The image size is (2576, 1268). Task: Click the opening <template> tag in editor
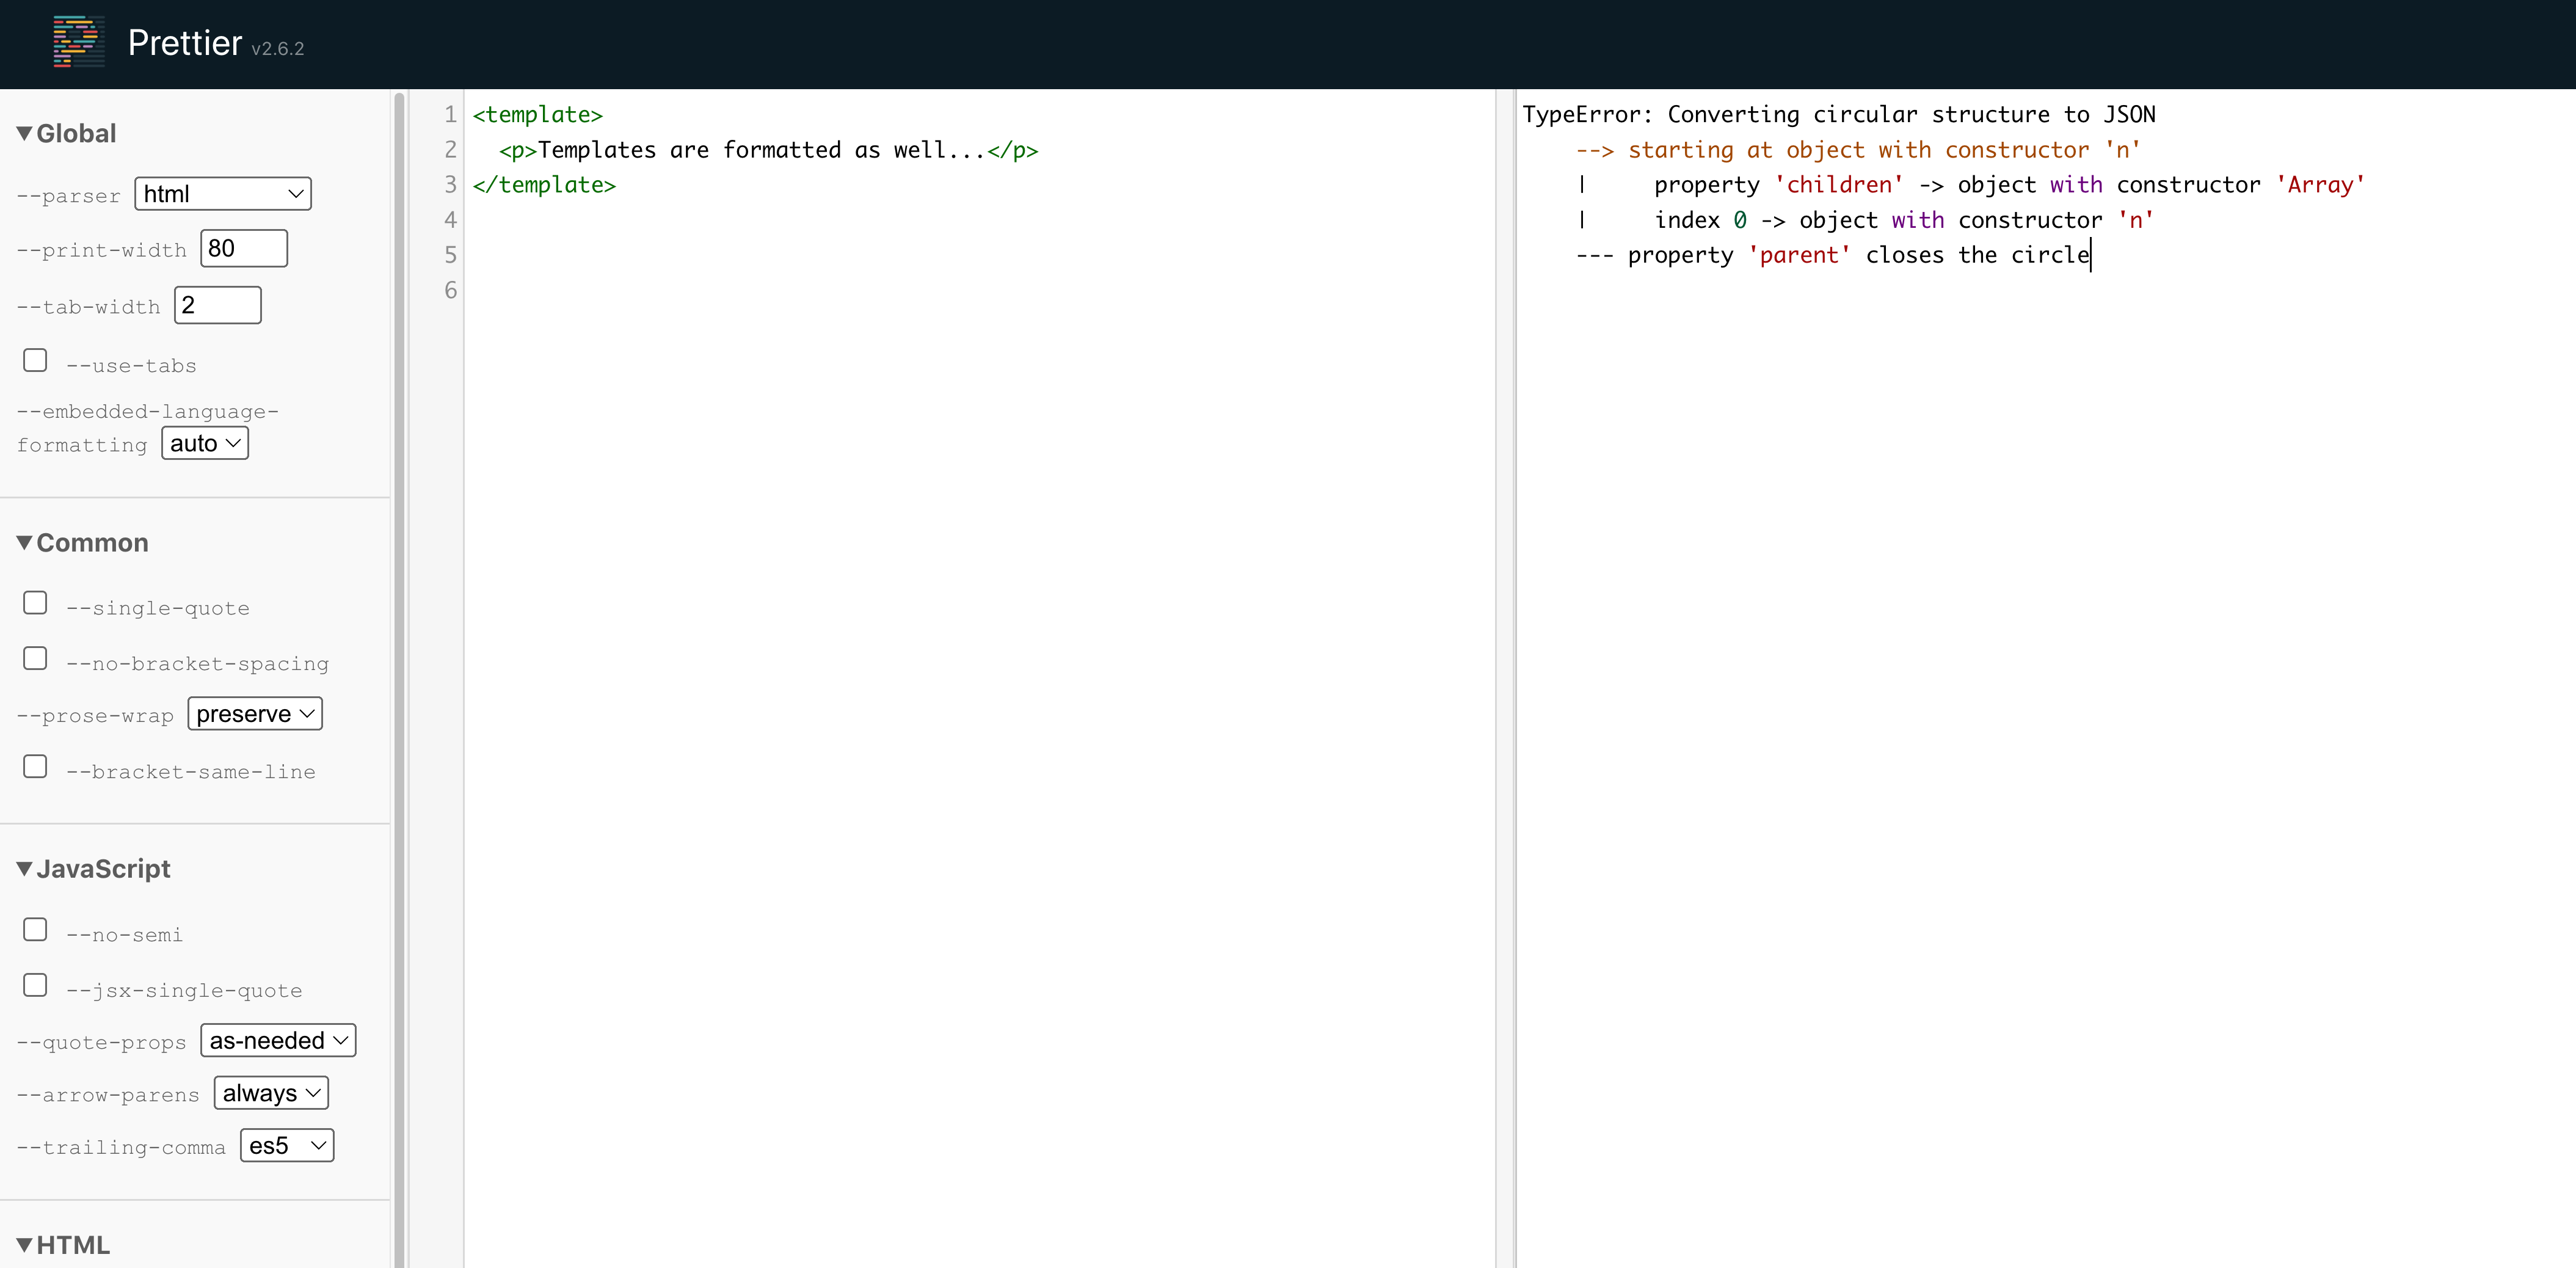[x=538, y=115]
